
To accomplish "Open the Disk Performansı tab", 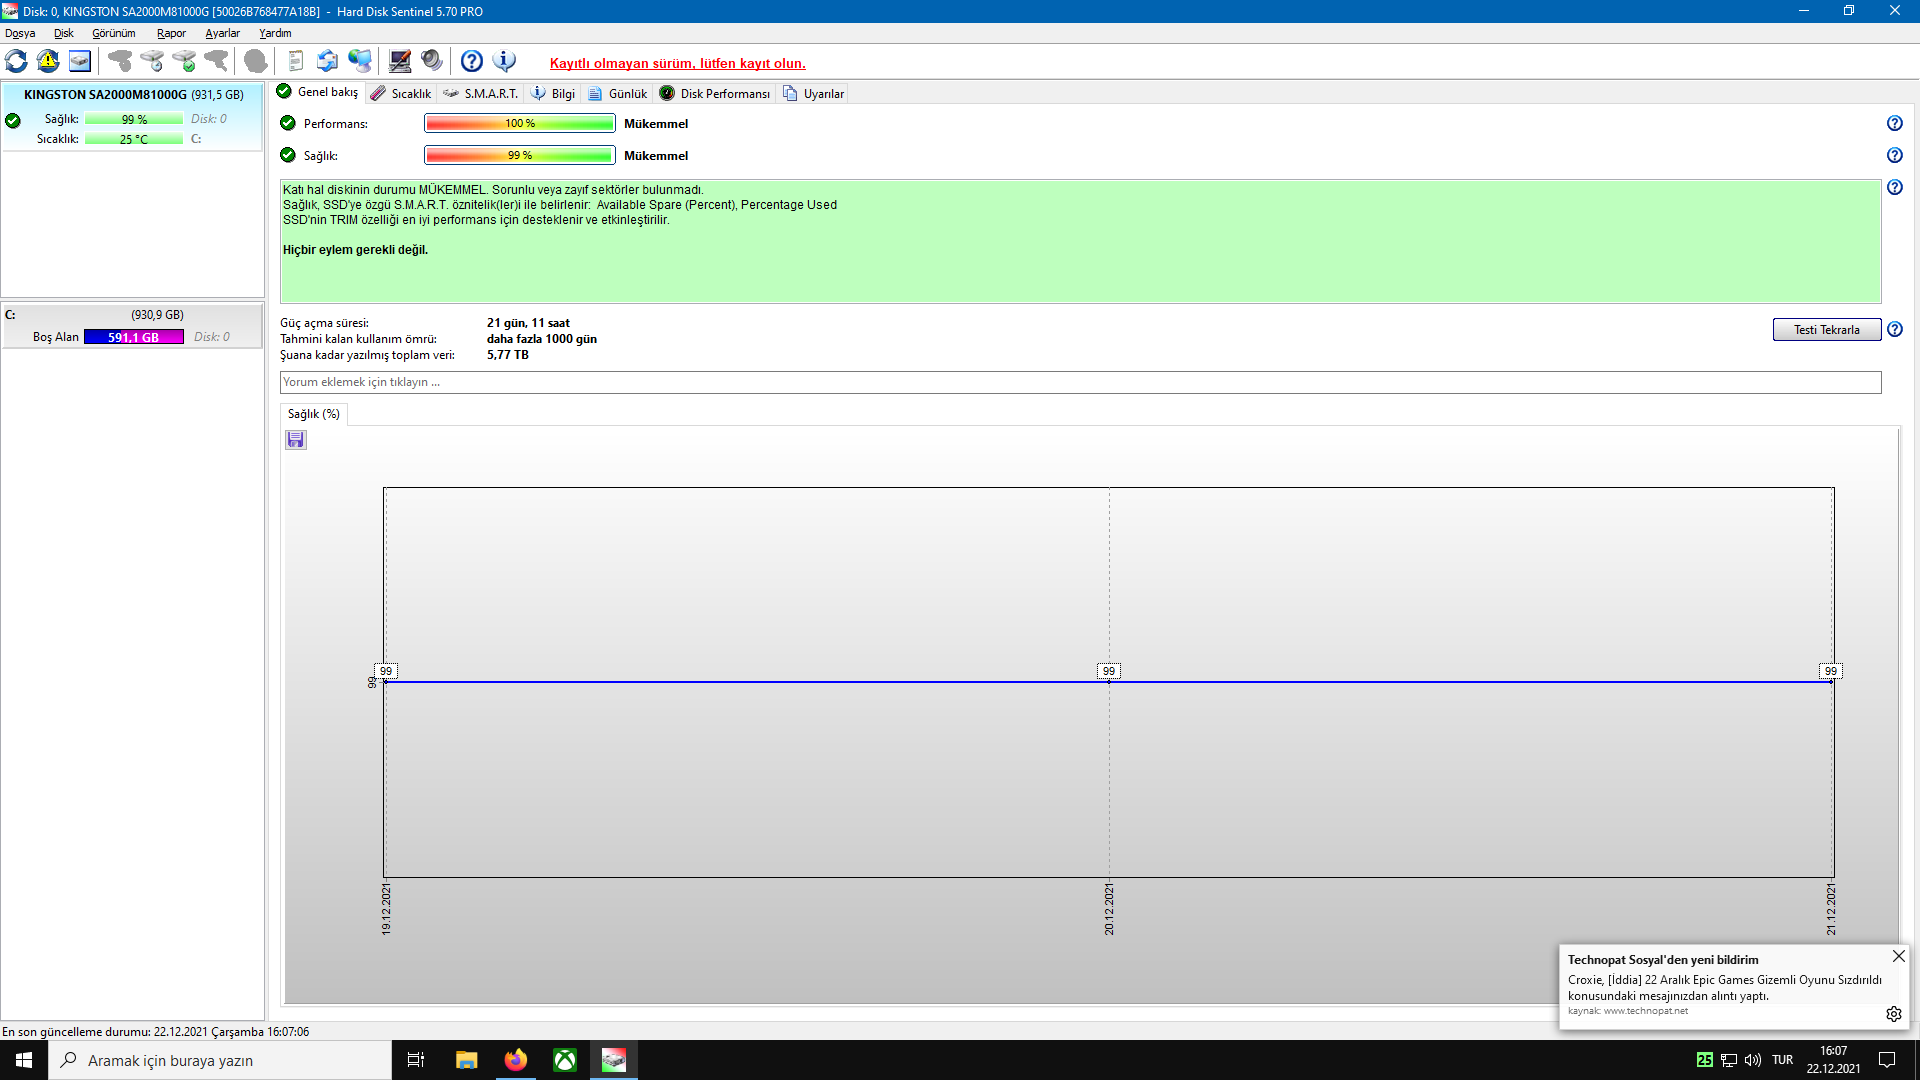I will click(x=716, y=93).
